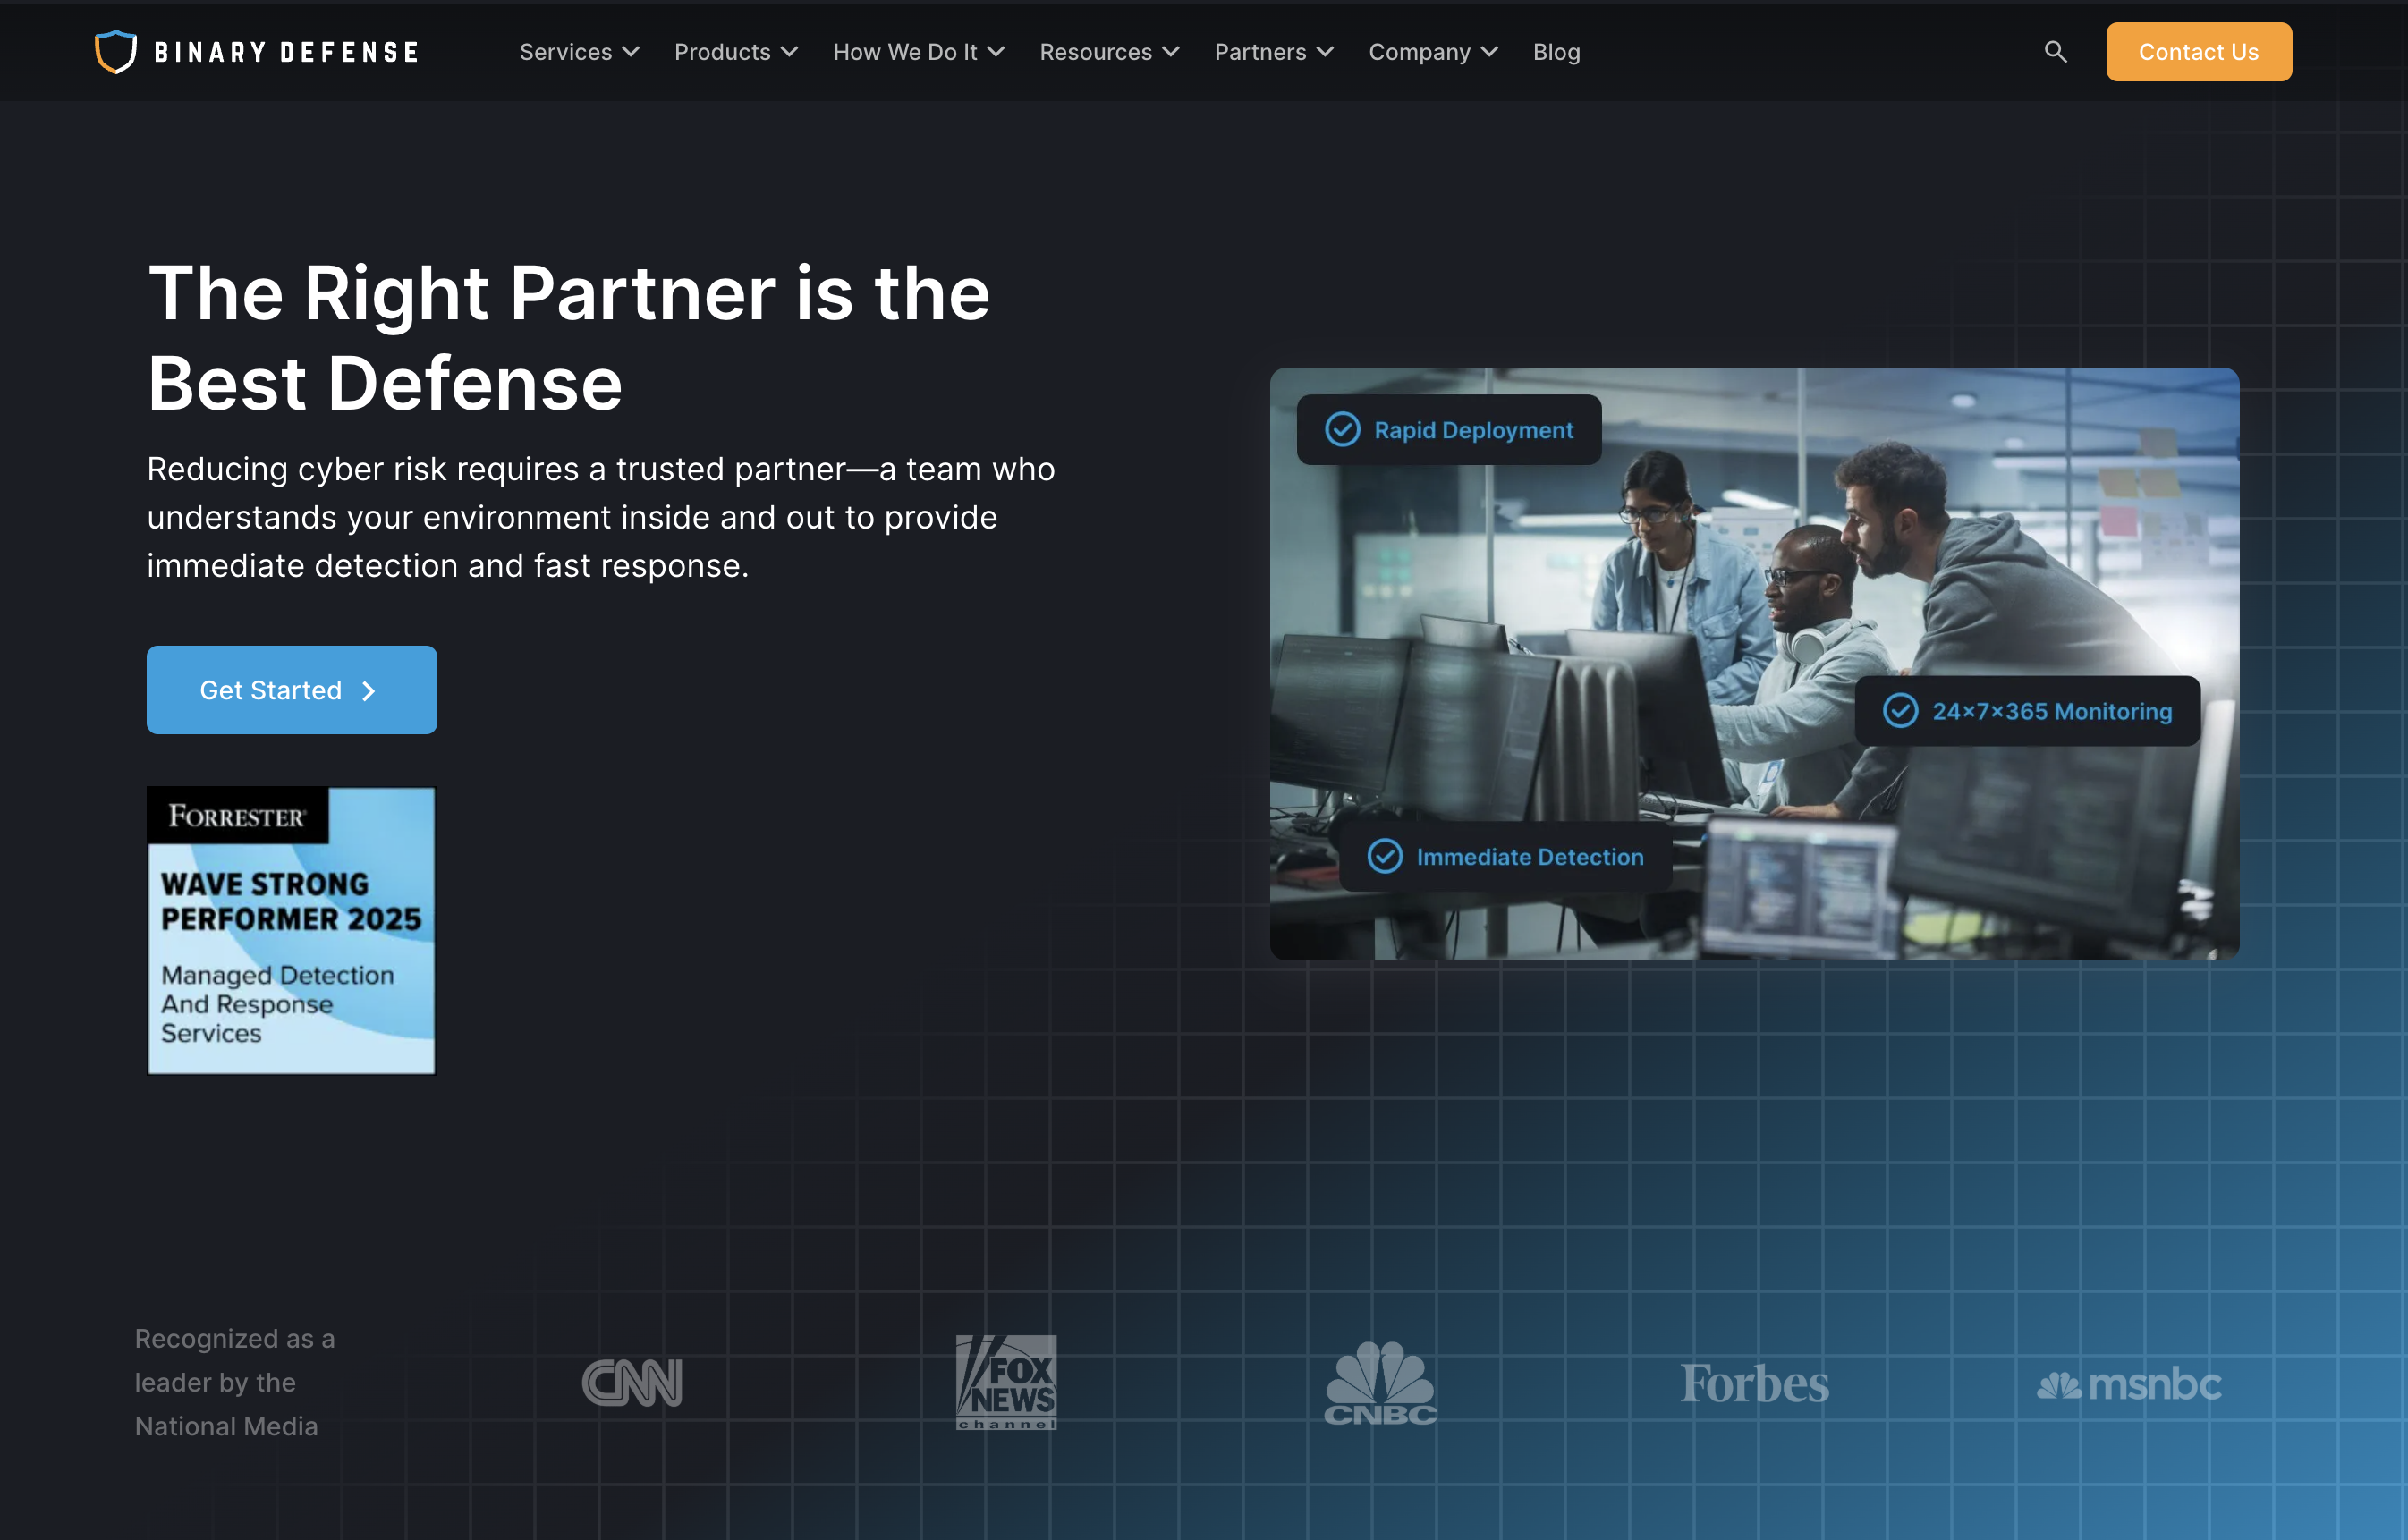Screen dimensions: 2408x1540
Task: Open the Forrester Wave Strong Performer badge
Action: [291, 930]
